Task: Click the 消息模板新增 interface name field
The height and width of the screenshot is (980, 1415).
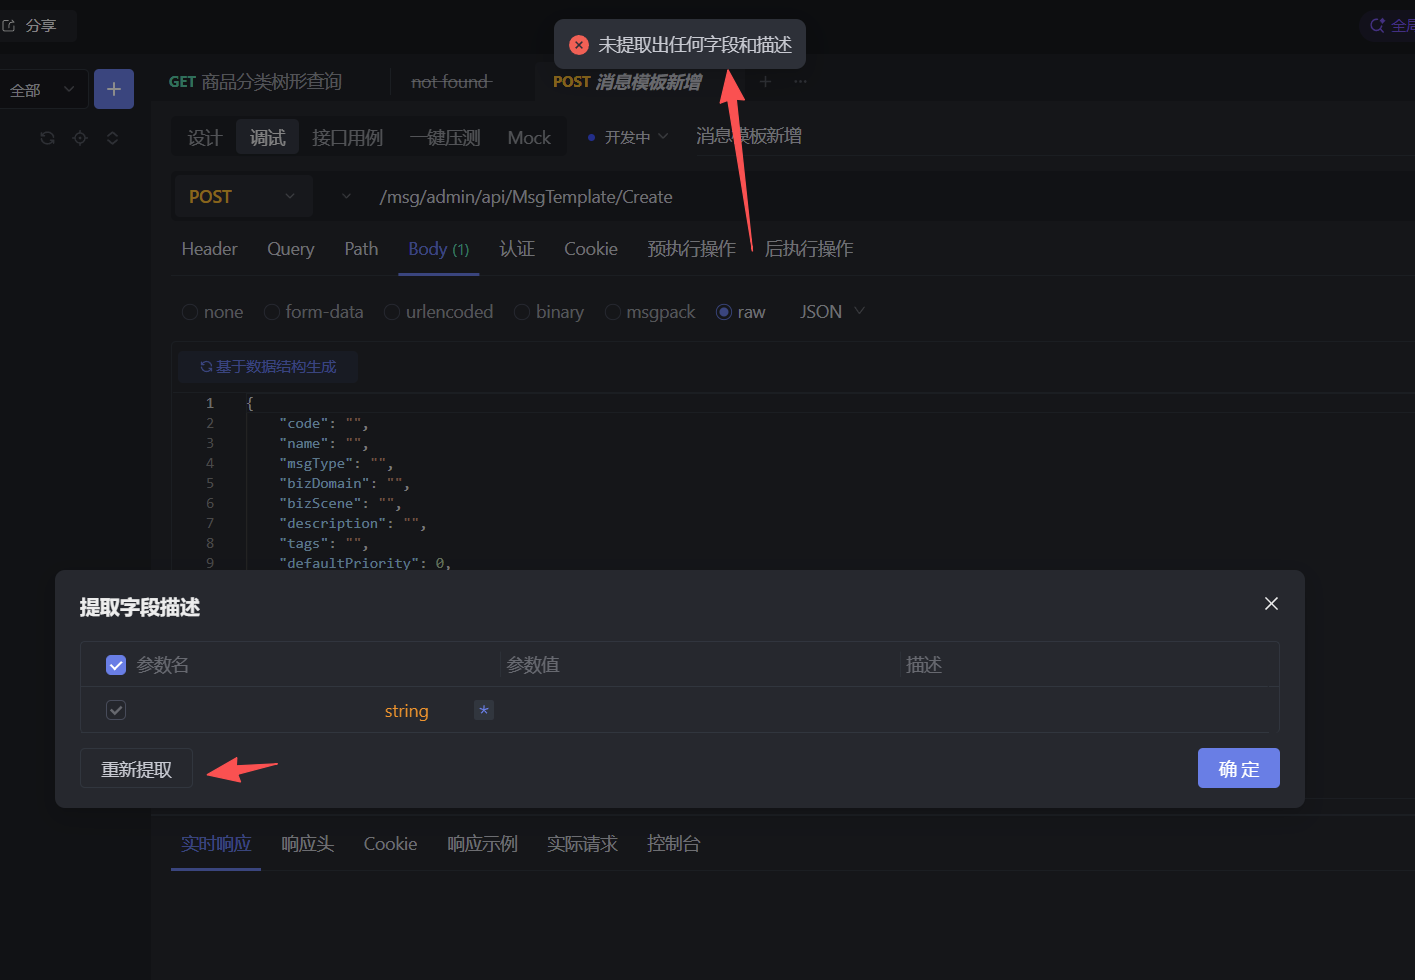Action: [x=749, y=136]
